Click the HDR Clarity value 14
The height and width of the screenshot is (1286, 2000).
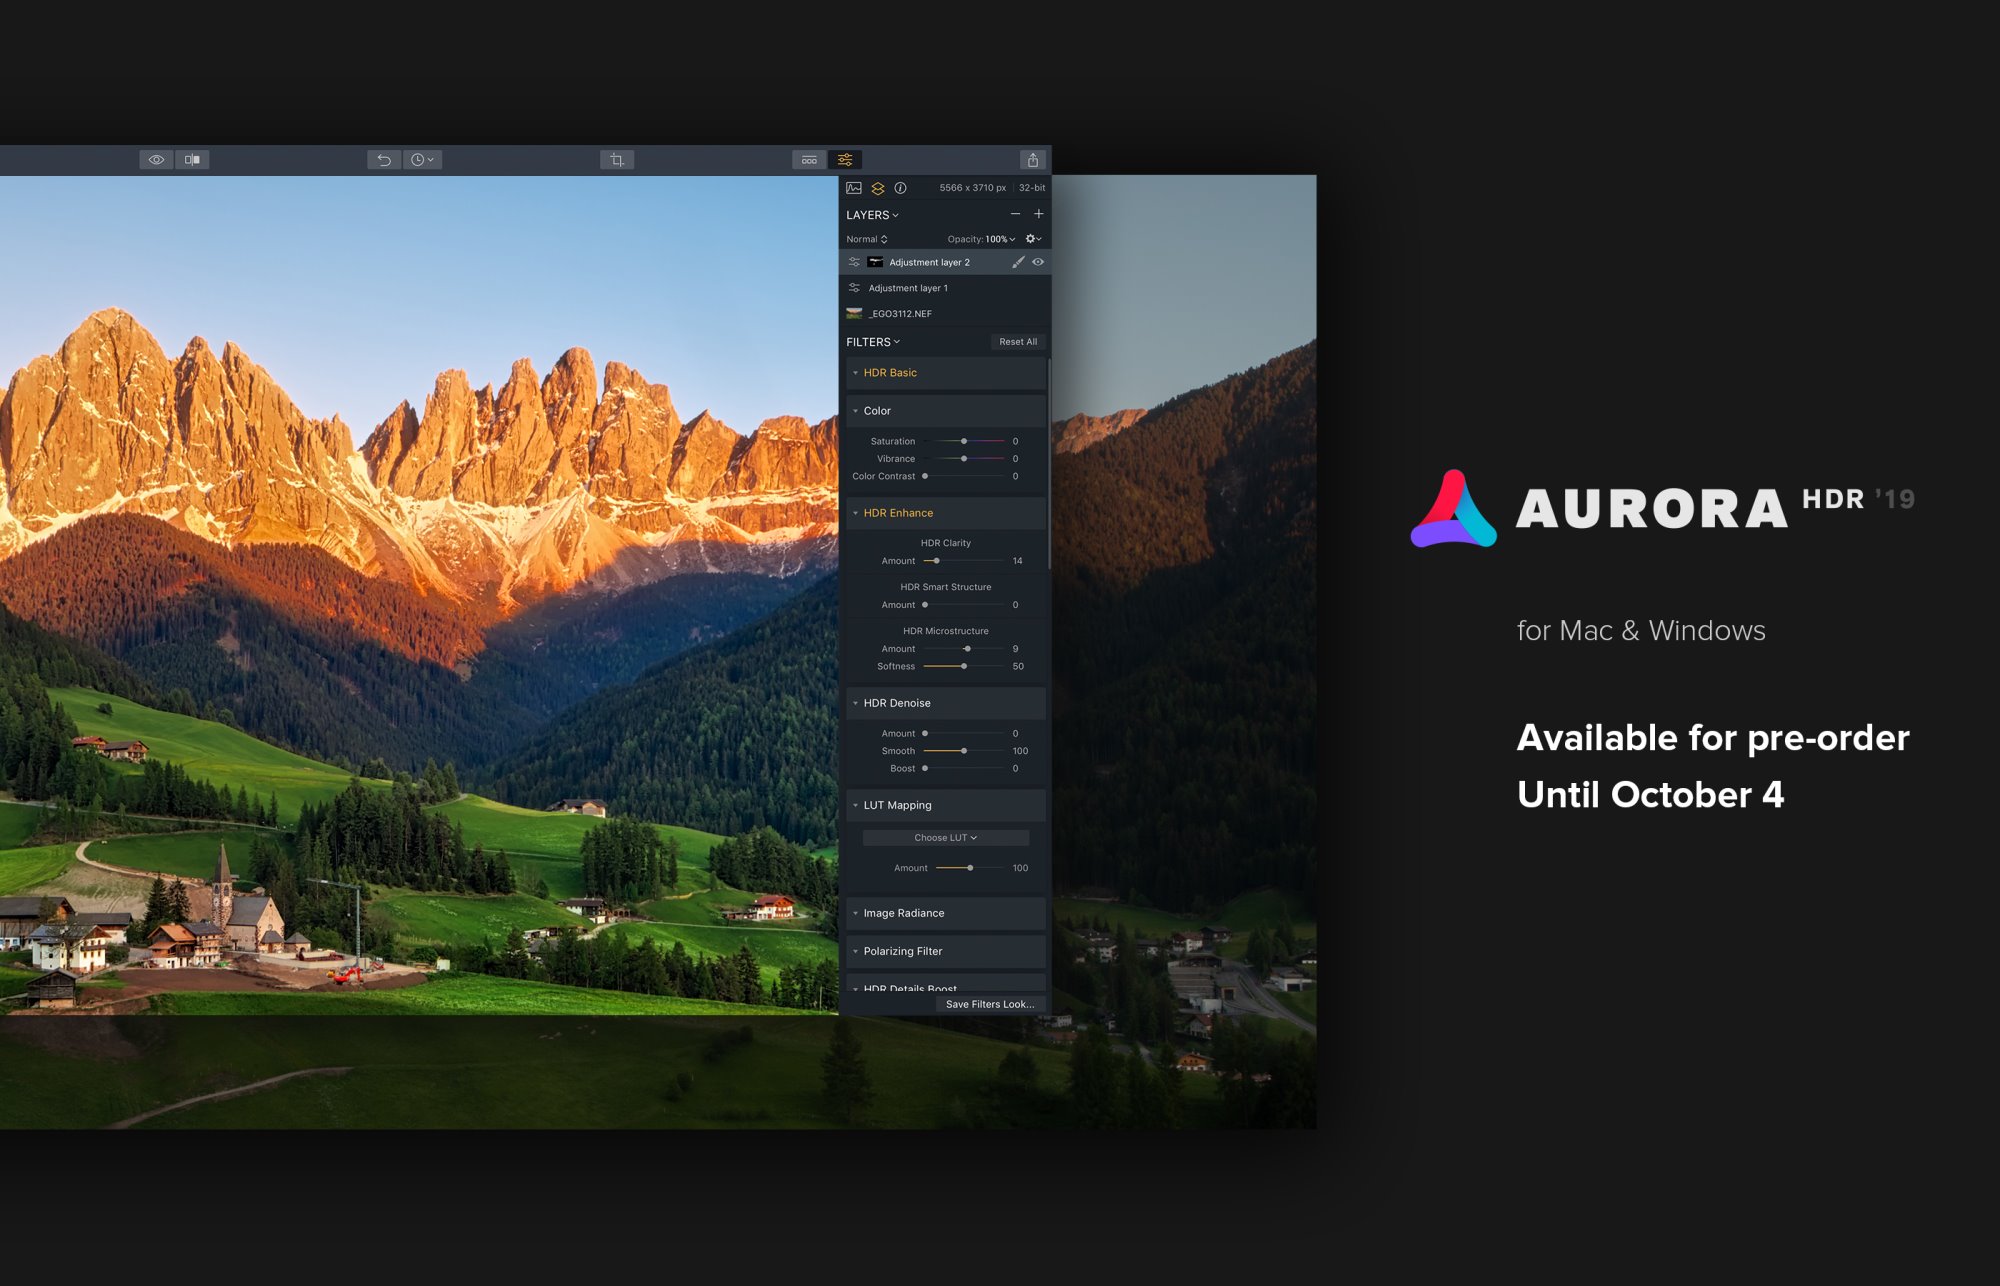tap(1017, 561)
